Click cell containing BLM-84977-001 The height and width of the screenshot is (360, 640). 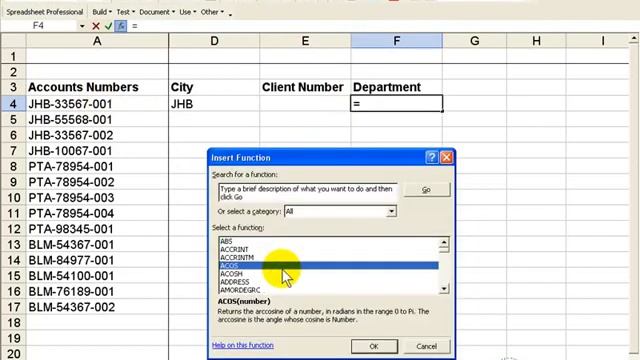pyautogui.click(x=97, y=260)
